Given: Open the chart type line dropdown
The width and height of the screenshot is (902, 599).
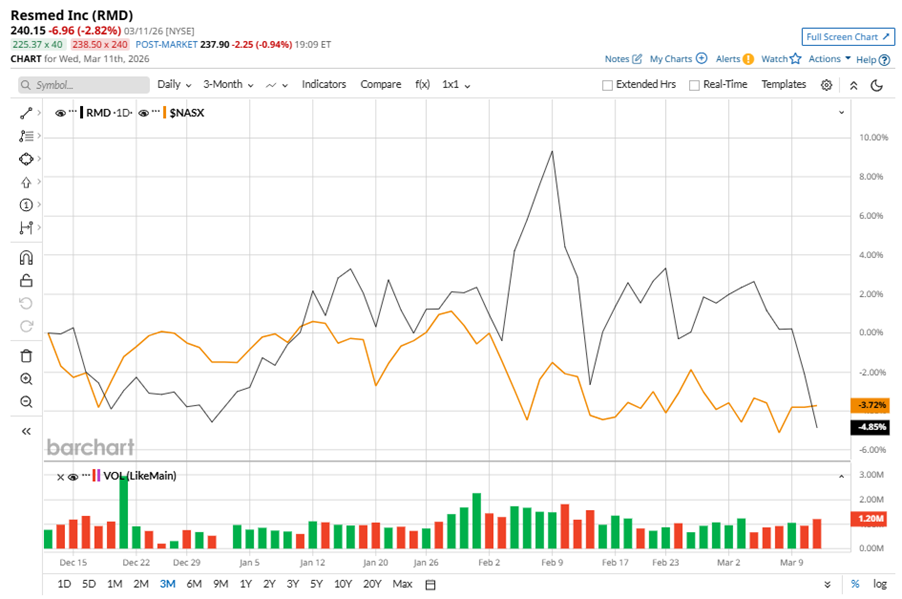Looking at the screenshot, I should [x=277, y=85].
